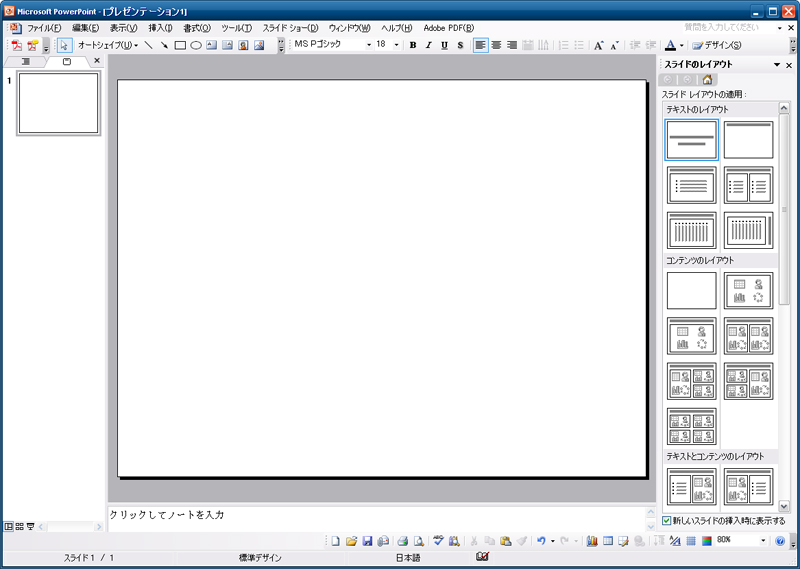The image size is (800, 569).
Task: Open font color dropdown arrow
Action: (682, 45)
